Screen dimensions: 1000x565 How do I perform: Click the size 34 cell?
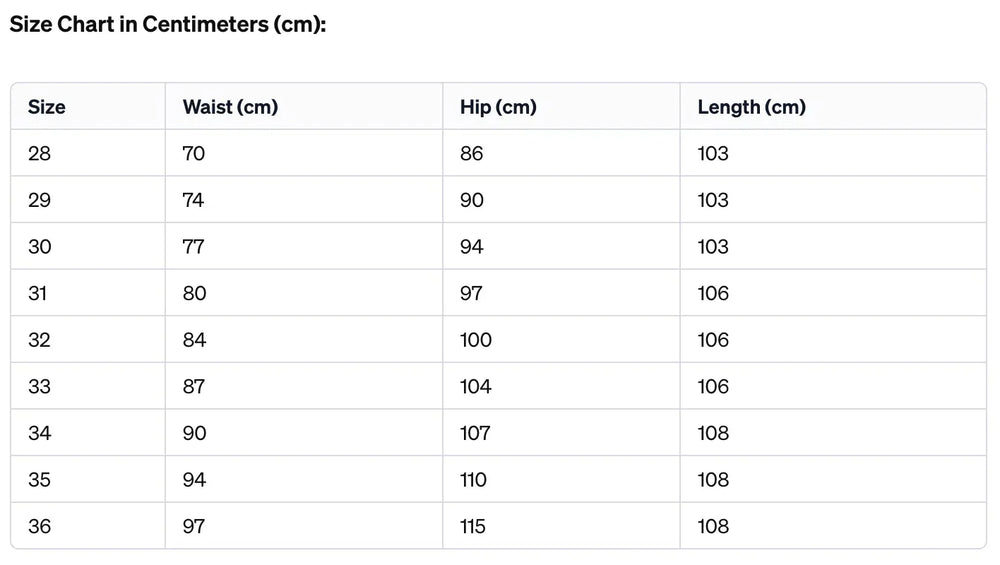(x=39, y=433)
